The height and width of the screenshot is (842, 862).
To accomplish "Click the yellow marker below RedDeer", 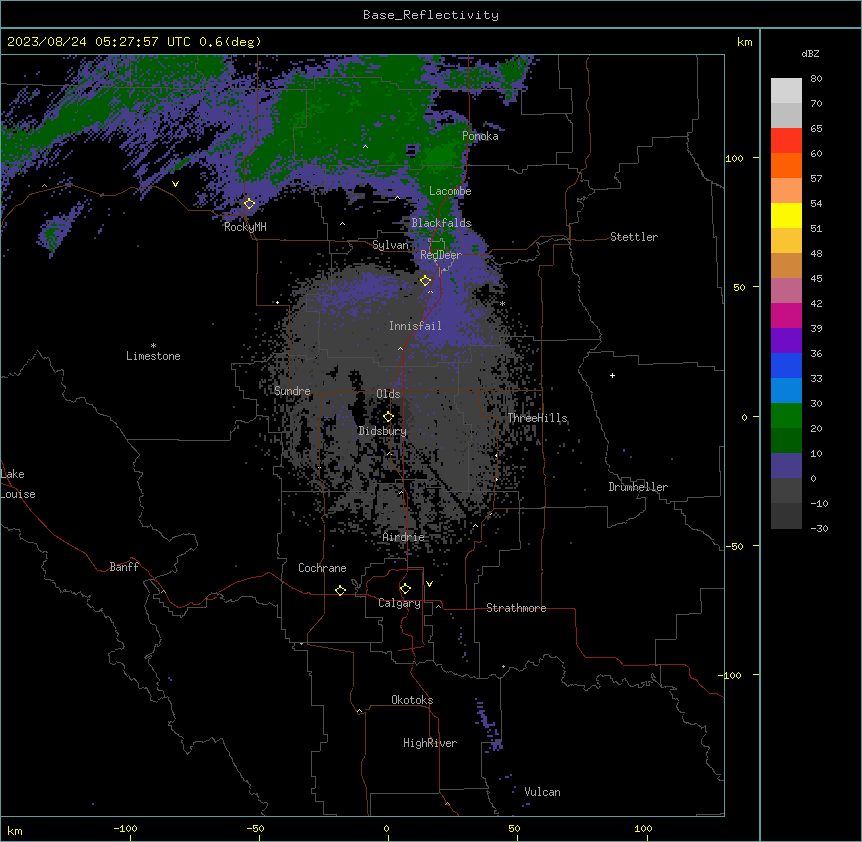I will point(425,281).
